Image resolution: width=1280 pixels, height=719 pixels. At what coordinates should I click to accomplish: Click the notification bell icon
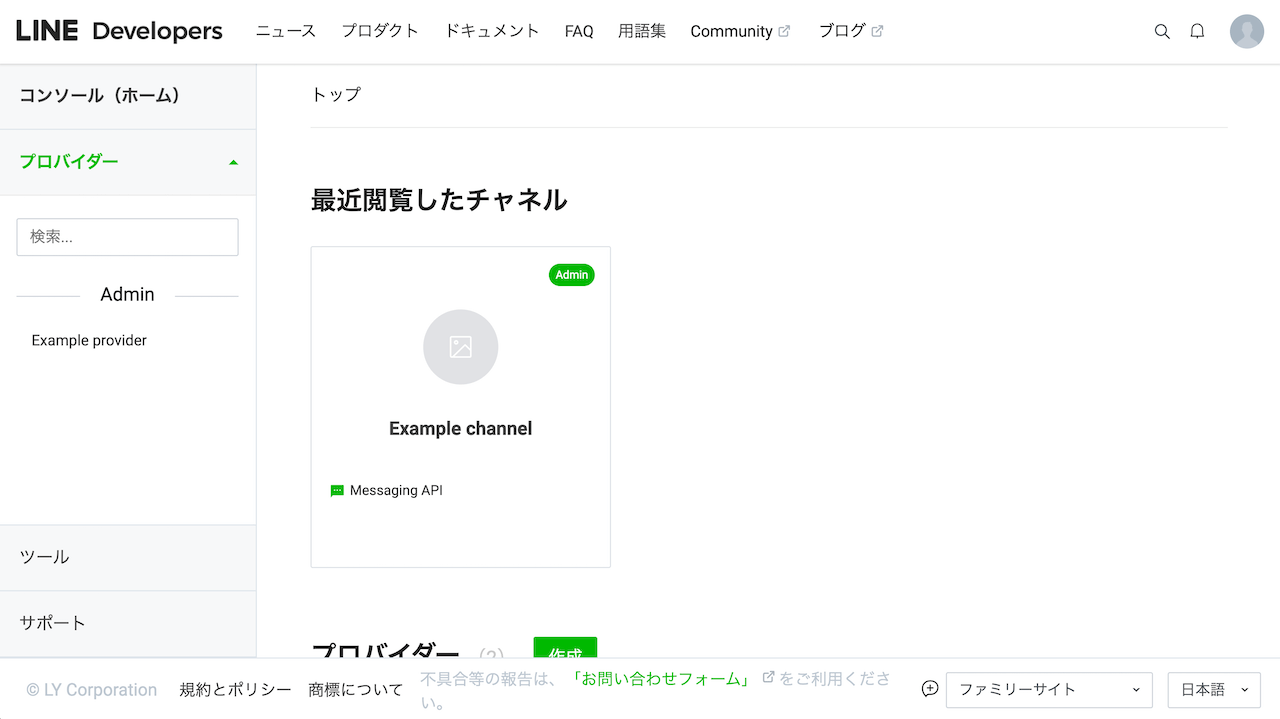[x=1197, y=31]
